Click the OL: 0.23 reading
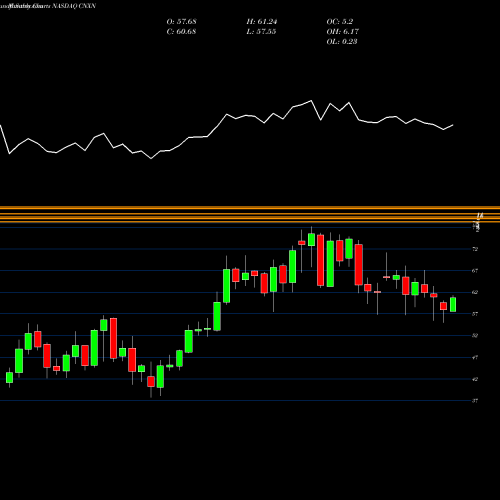 (x=342, y=42)
